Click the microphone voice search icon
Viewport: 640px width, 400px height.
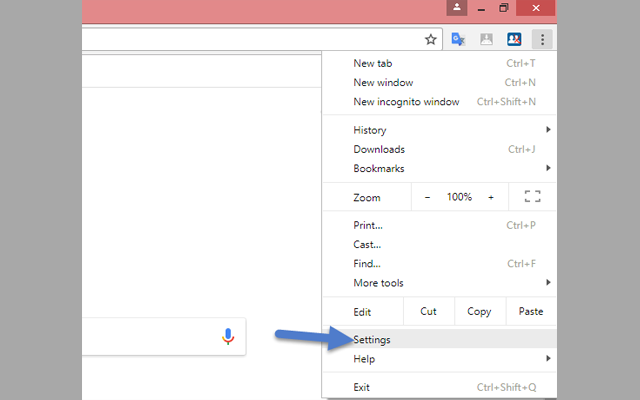[228, 337]
